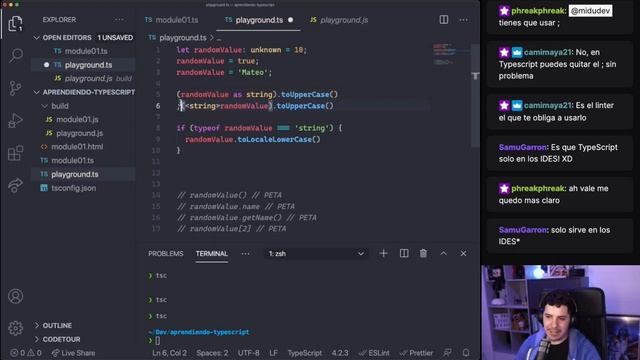This screenshot has width=640, height=360.
Task: Change Spaces: 2 indentation setting
Action: 212,353
